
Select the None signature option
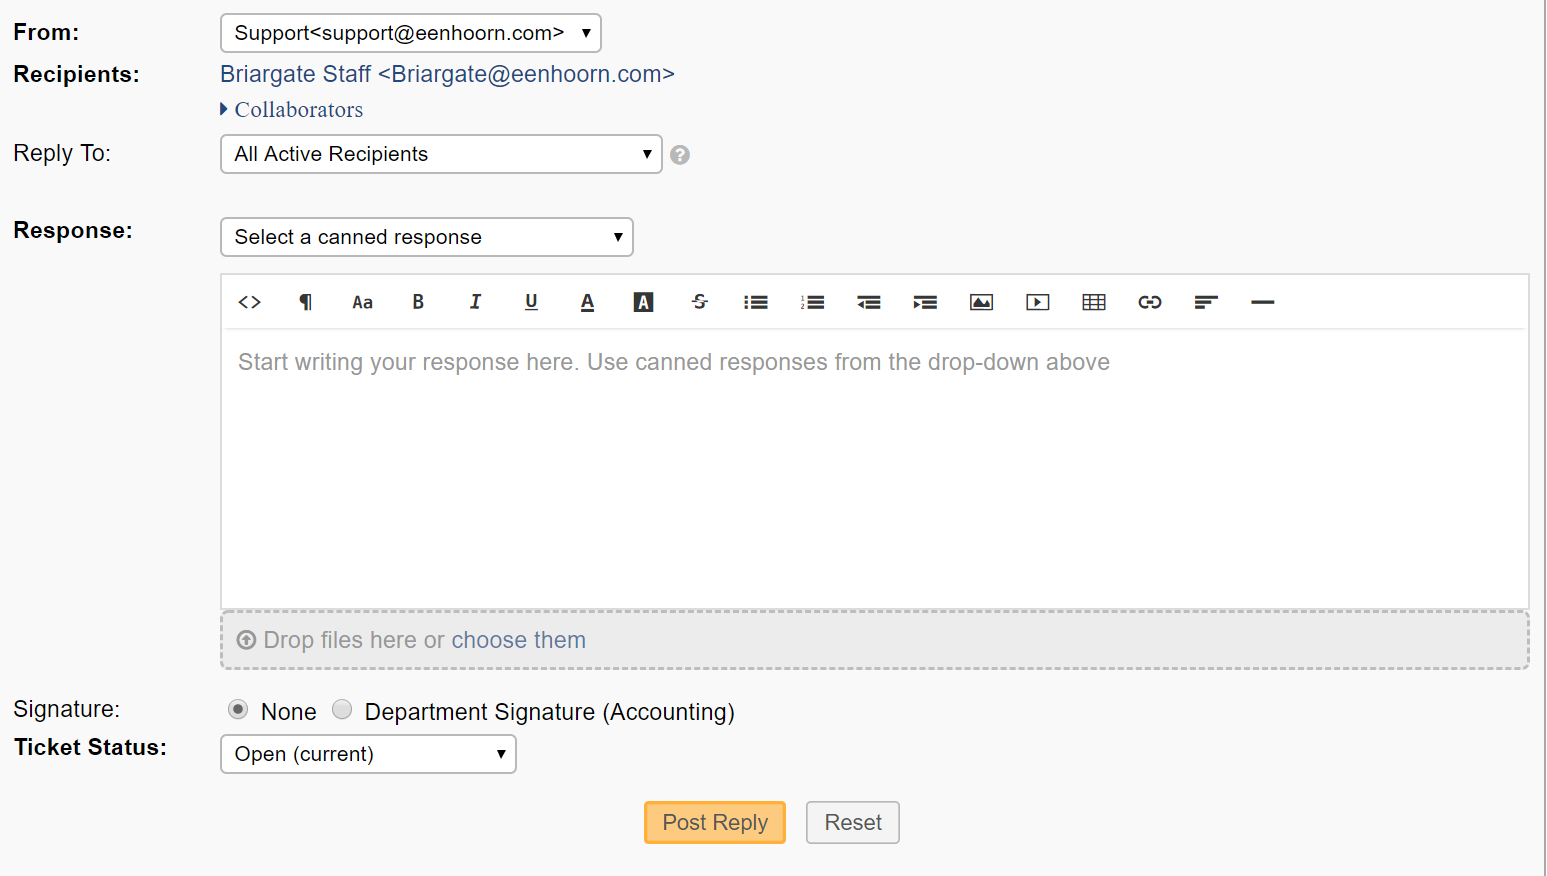click(238, 709)
